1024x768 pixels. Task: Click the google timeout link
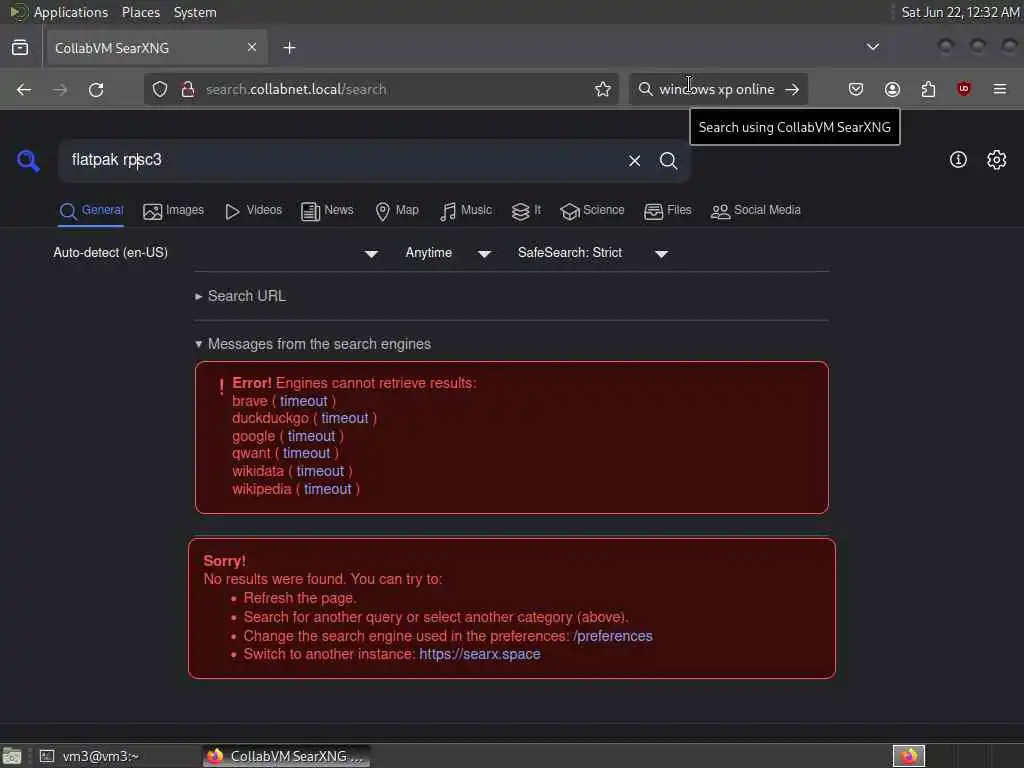pyautogui.click(x=311, y=436)
